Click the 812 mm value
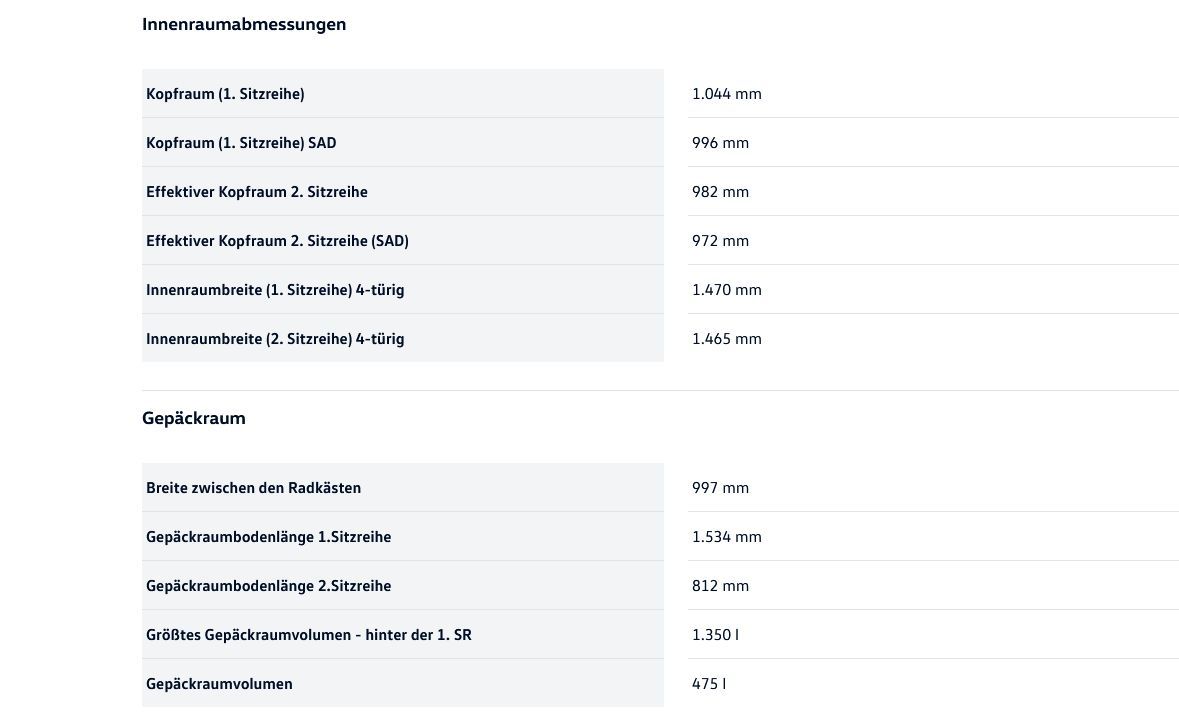 [x=720, y=586]
